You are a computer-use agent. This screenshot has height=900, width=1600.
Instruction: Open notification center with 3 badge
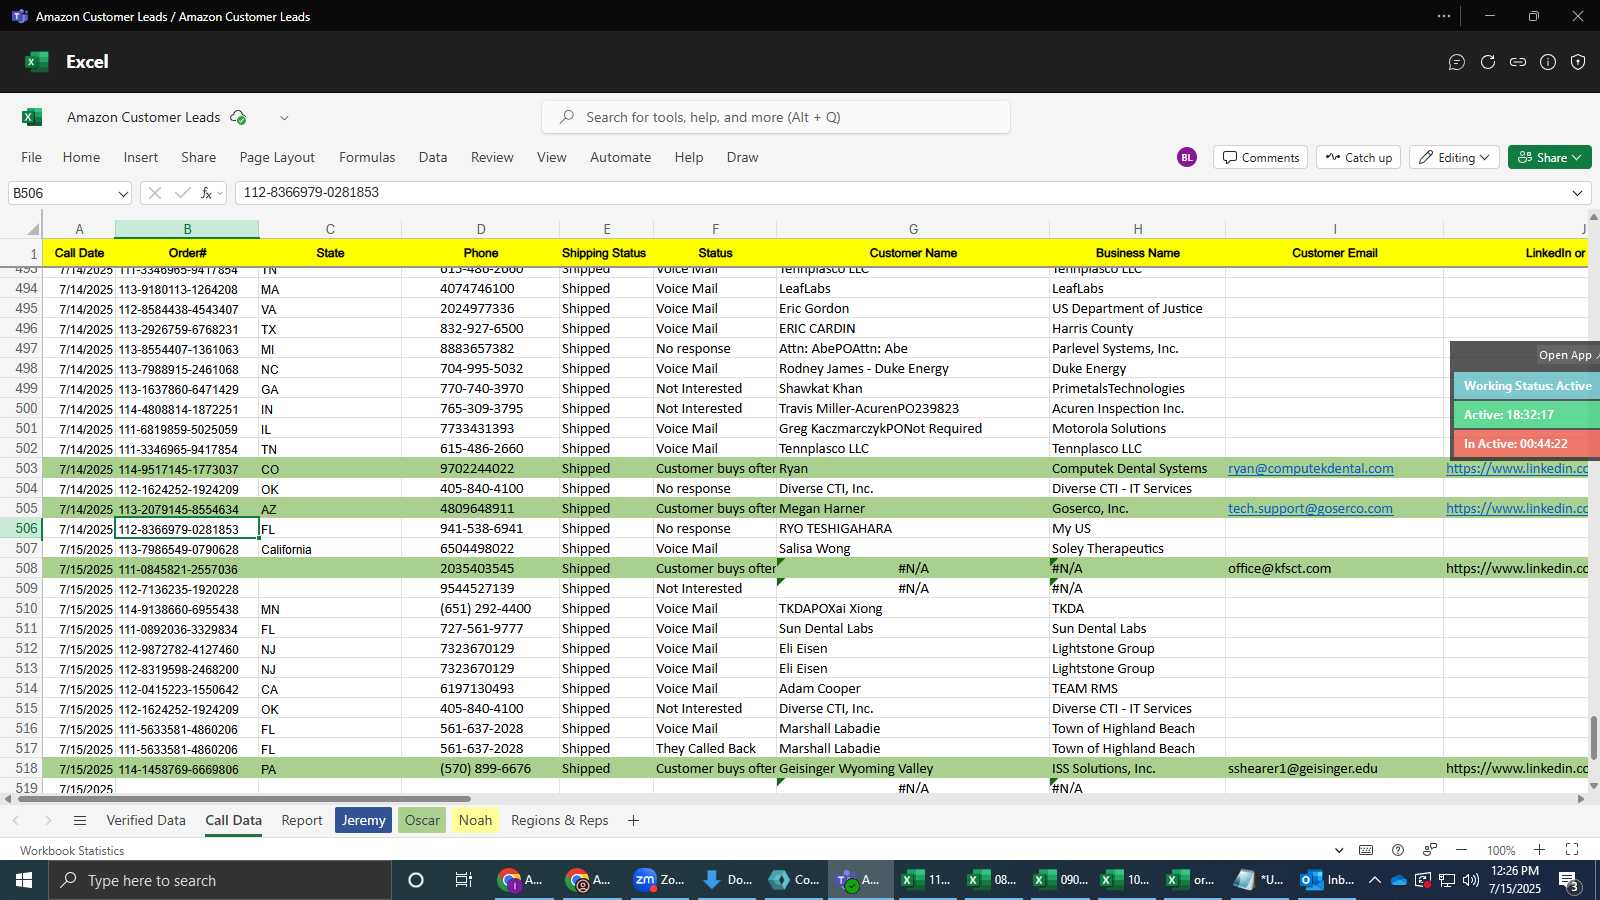tap(1570, 881)
